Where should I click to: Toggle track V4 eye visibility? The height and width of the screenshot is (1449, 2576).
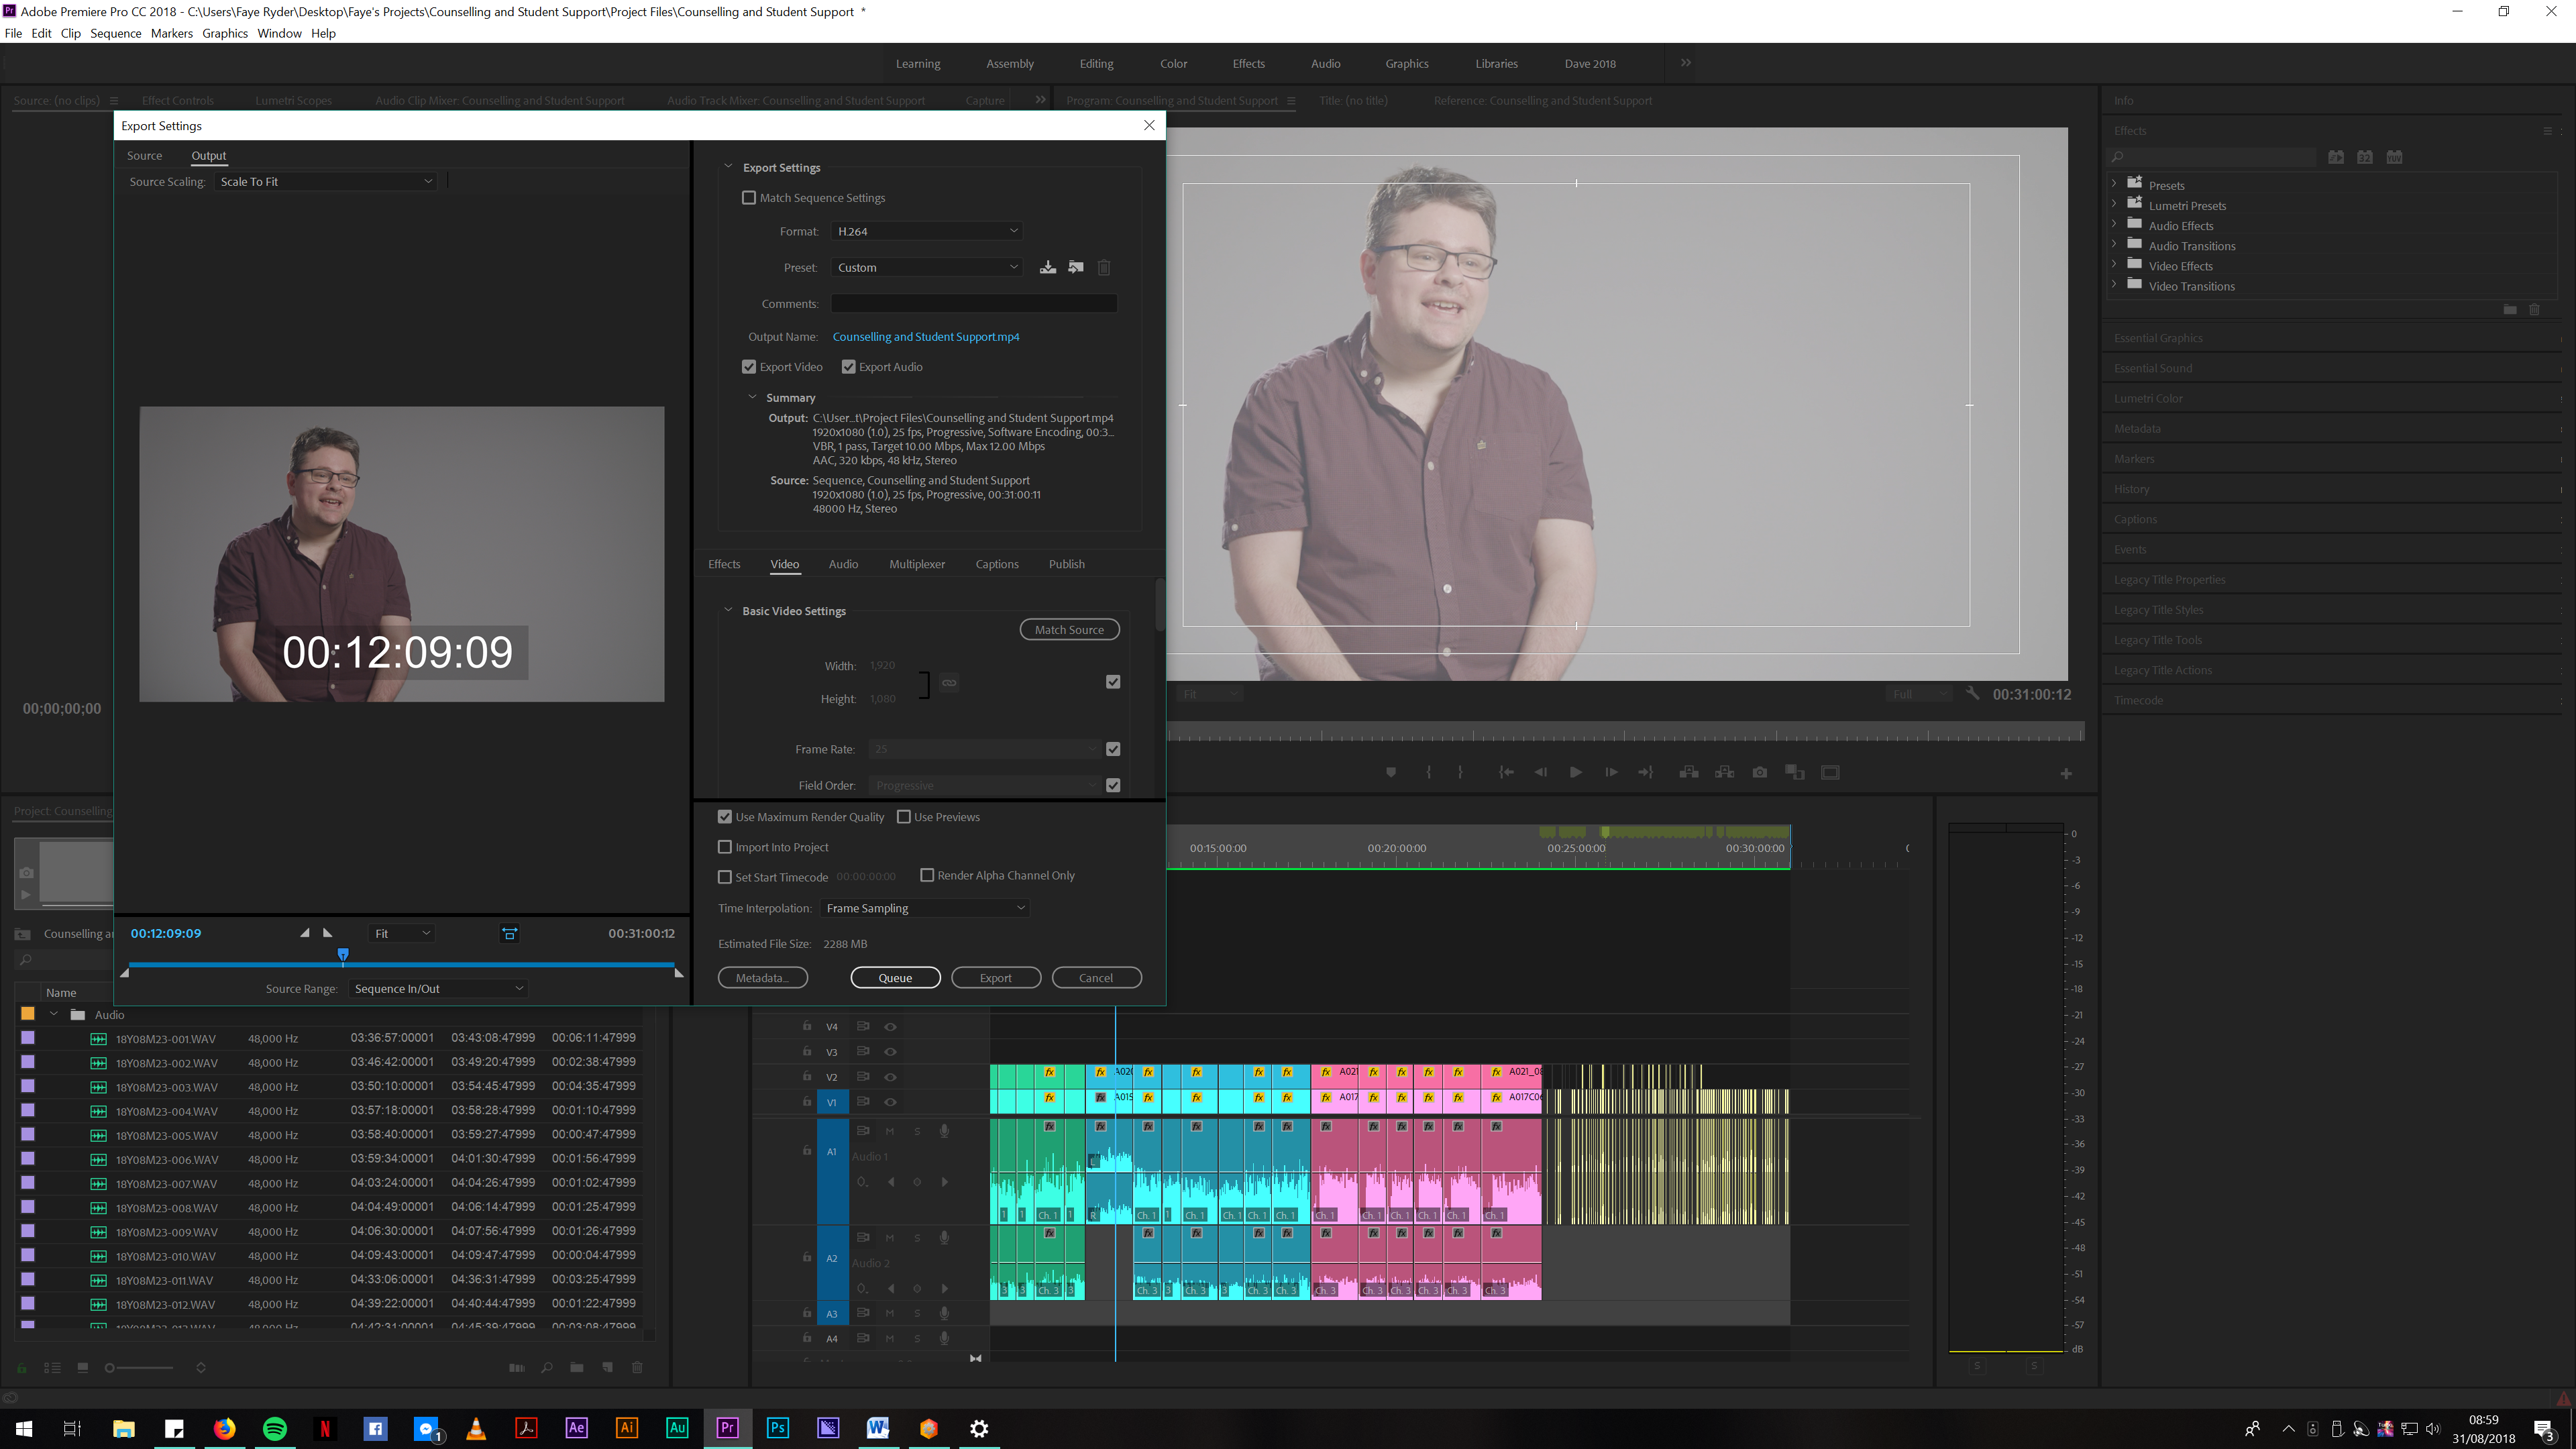[x=890, y=1027]
